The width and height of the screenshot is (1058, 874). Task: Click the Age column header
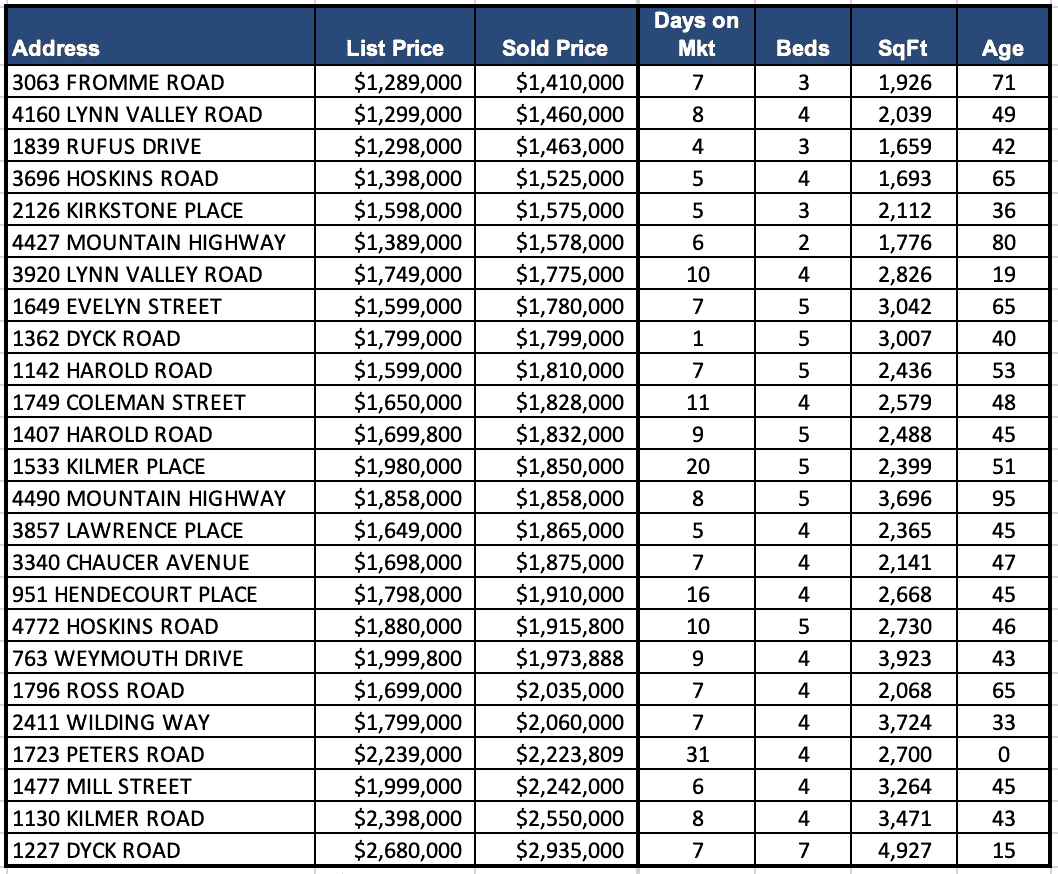(x=1002, y=48)
